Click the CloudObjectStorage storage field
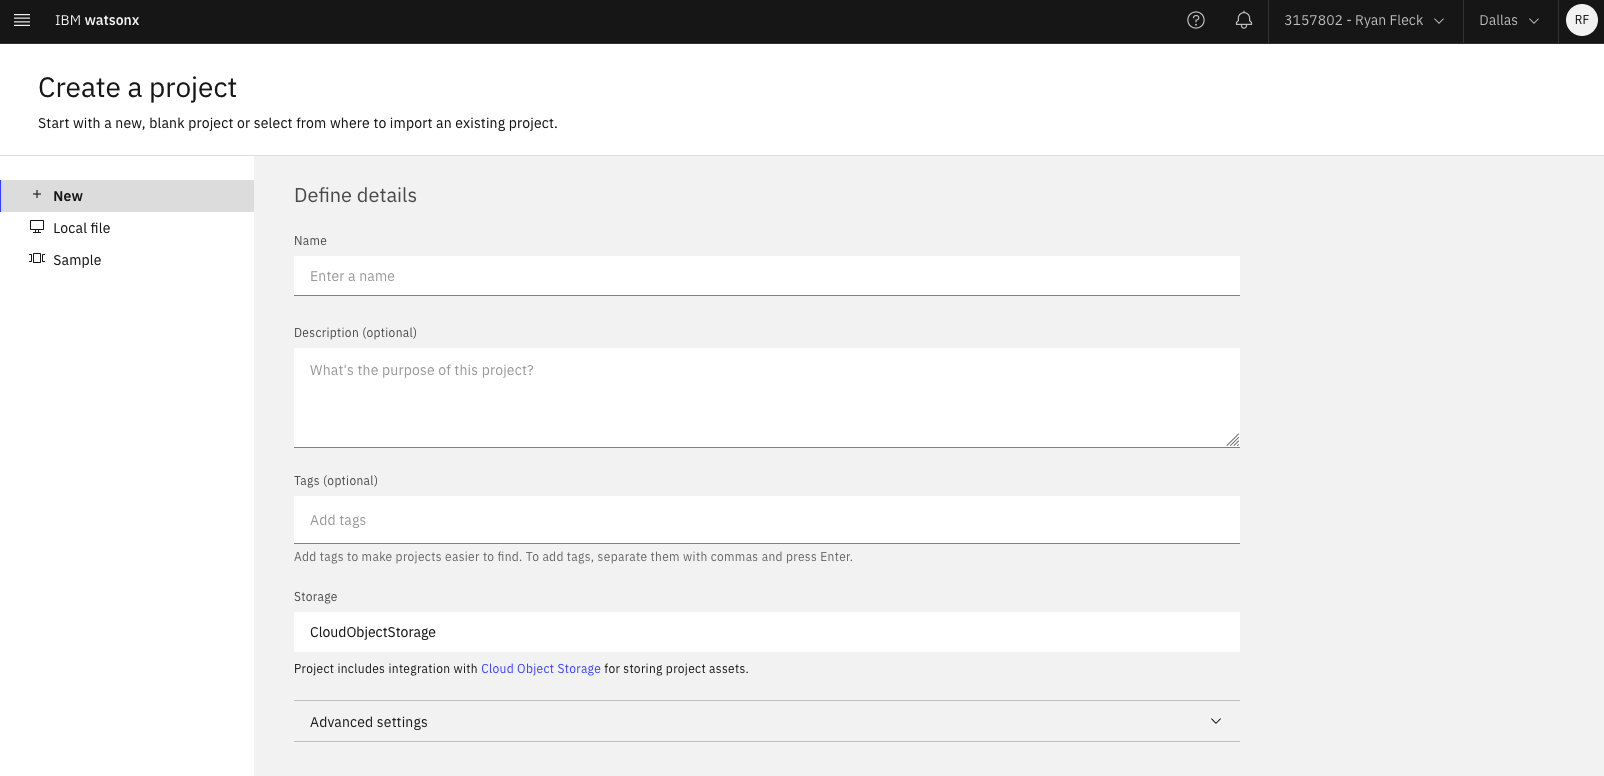This screenshot has height=776, width=1604. (x=766, y=632)
